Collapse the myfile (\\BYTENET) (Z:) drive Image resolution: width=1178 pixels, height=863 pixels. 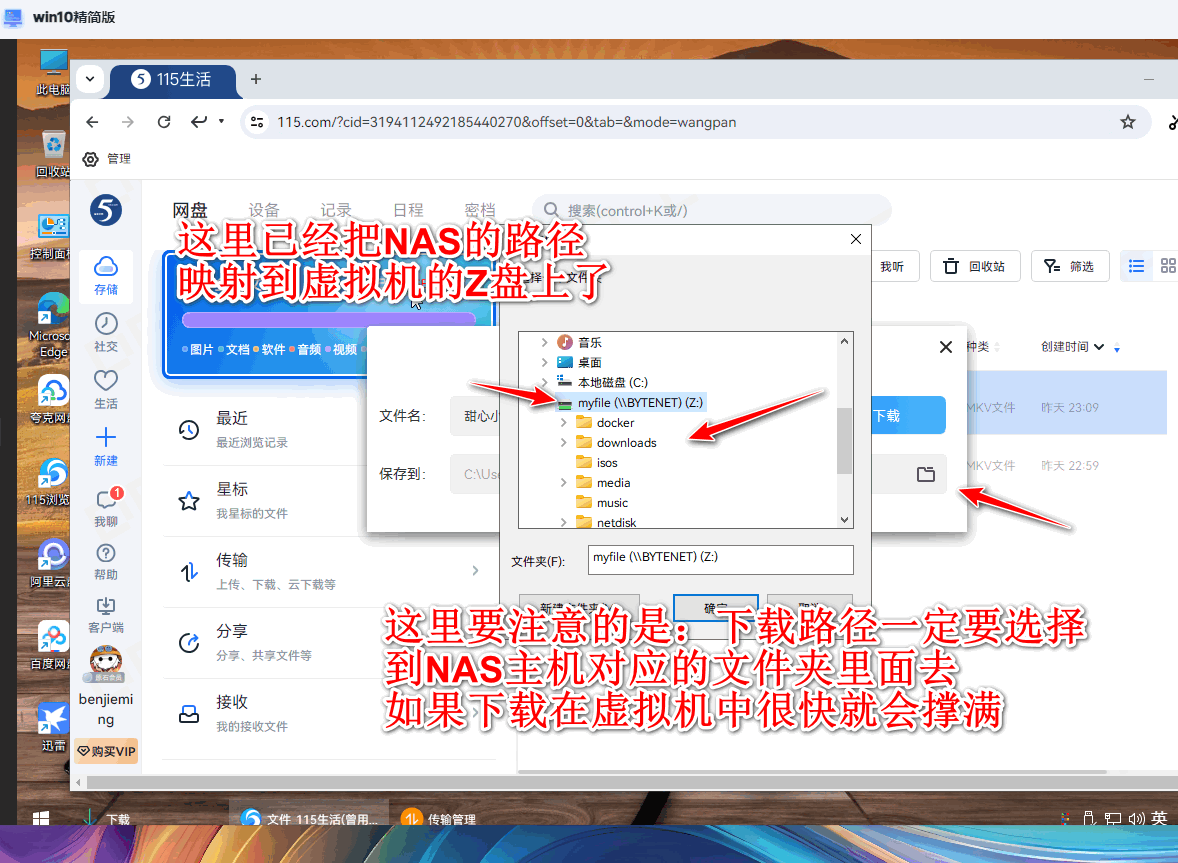click(544, 403)
